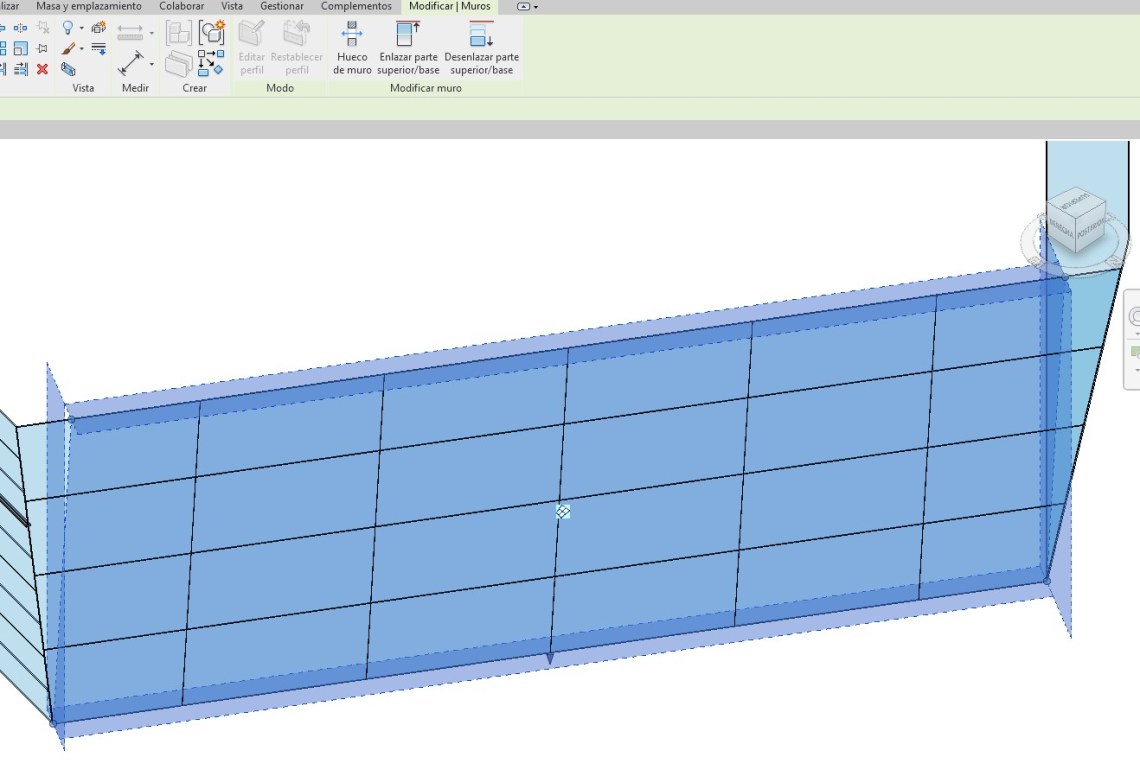This screenshot has height=776, width=1140.
Task: Click the steering wheel navigation icon
Action: [1135, 317]
